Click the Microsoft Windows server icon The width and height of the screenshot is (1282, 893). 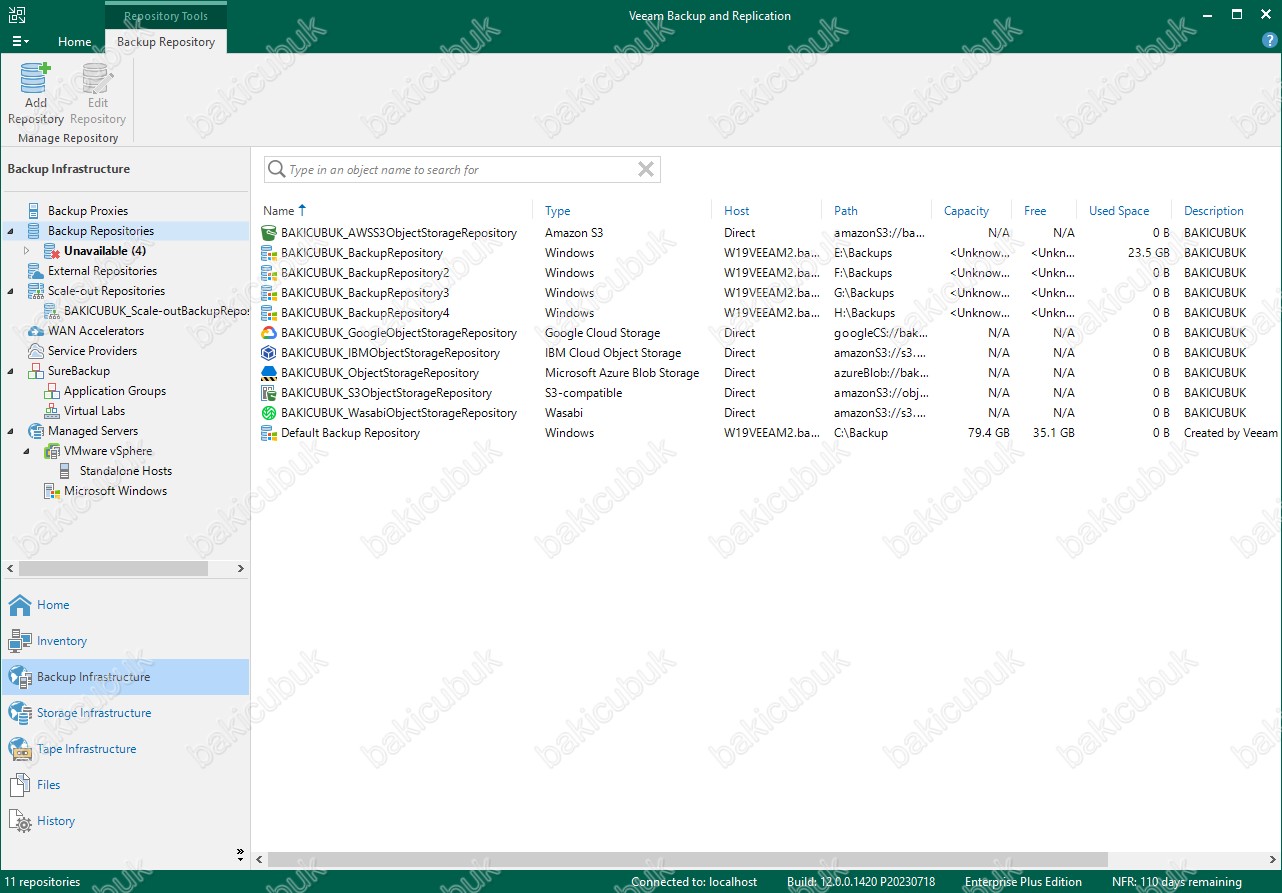[51, 491]
